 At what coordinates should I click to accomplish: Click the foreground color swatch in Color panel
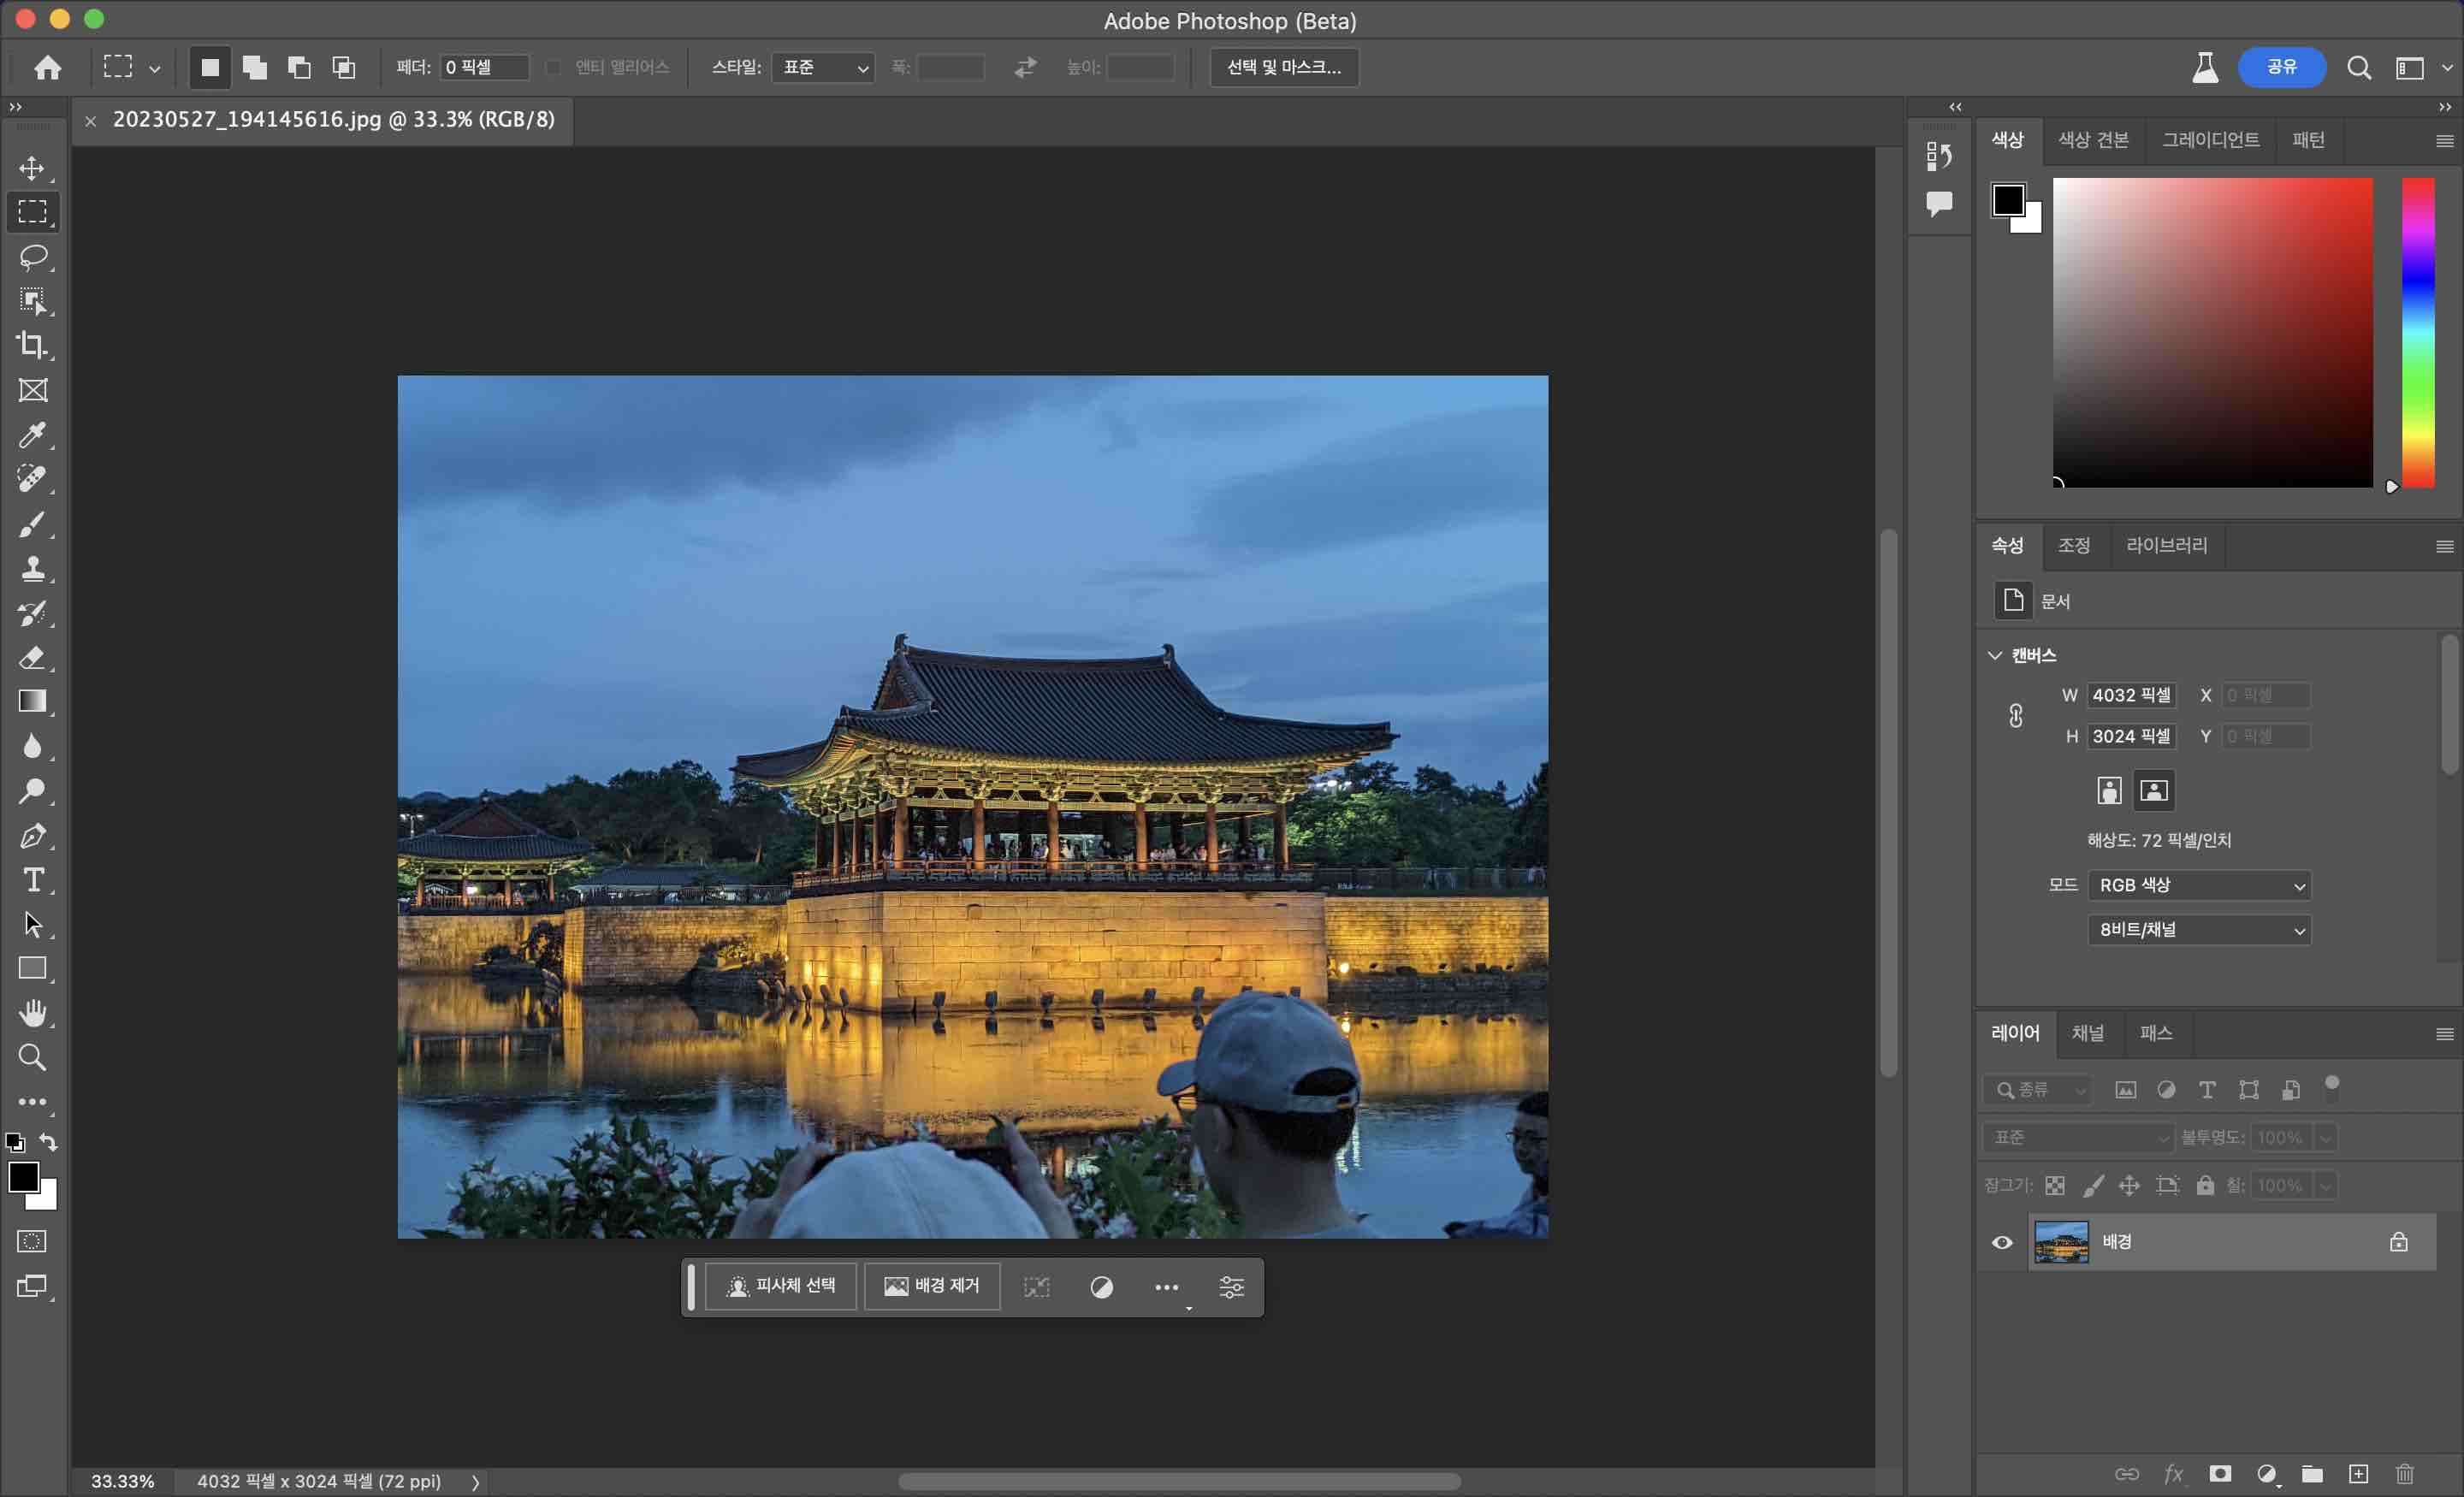2006,200
